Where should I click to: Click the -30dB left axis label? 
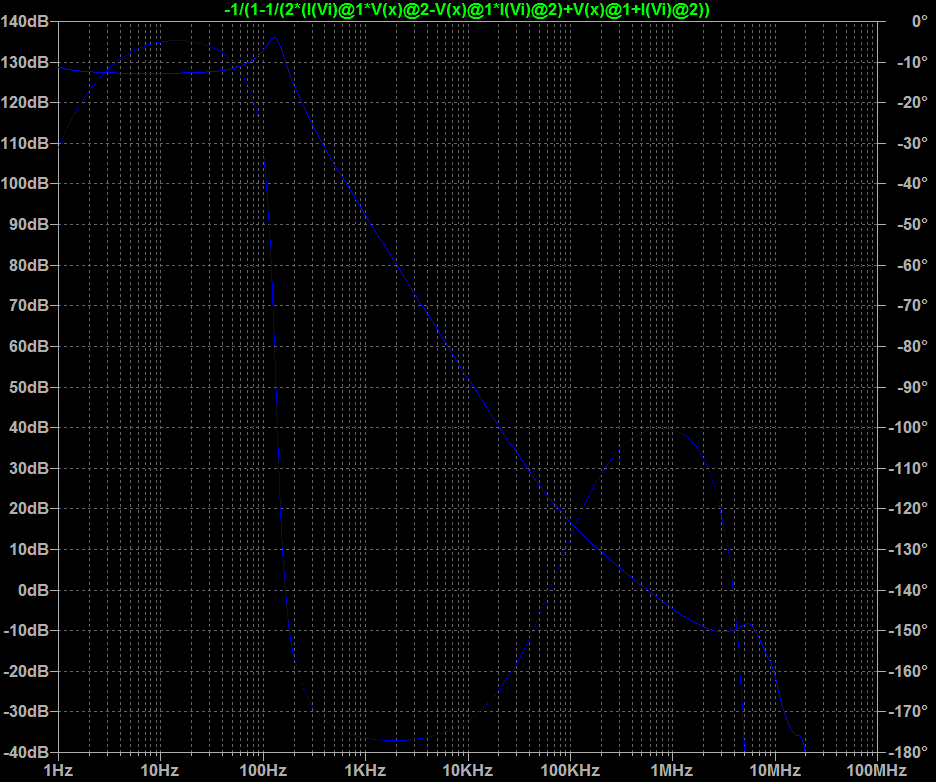pyautogui.click(x=26, y=712)
